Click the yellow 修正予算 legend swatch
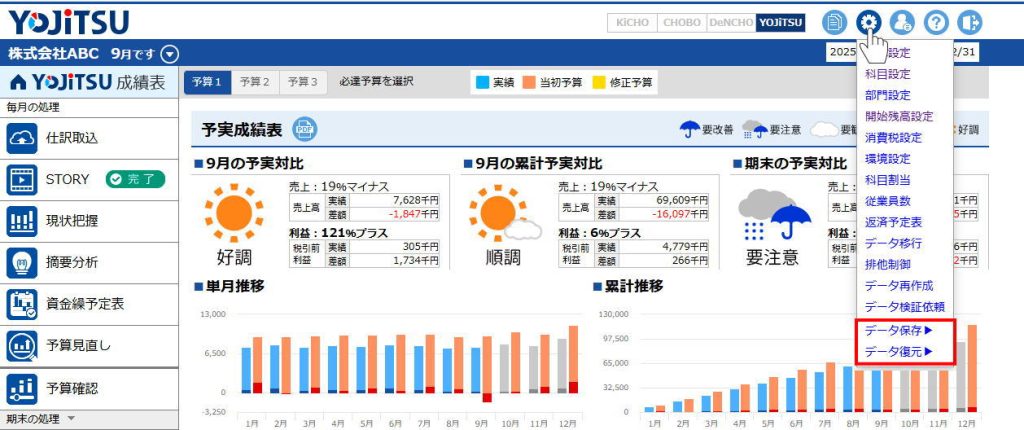The width and height of the screenshot is (1024, 430). [x=599, y=83]
